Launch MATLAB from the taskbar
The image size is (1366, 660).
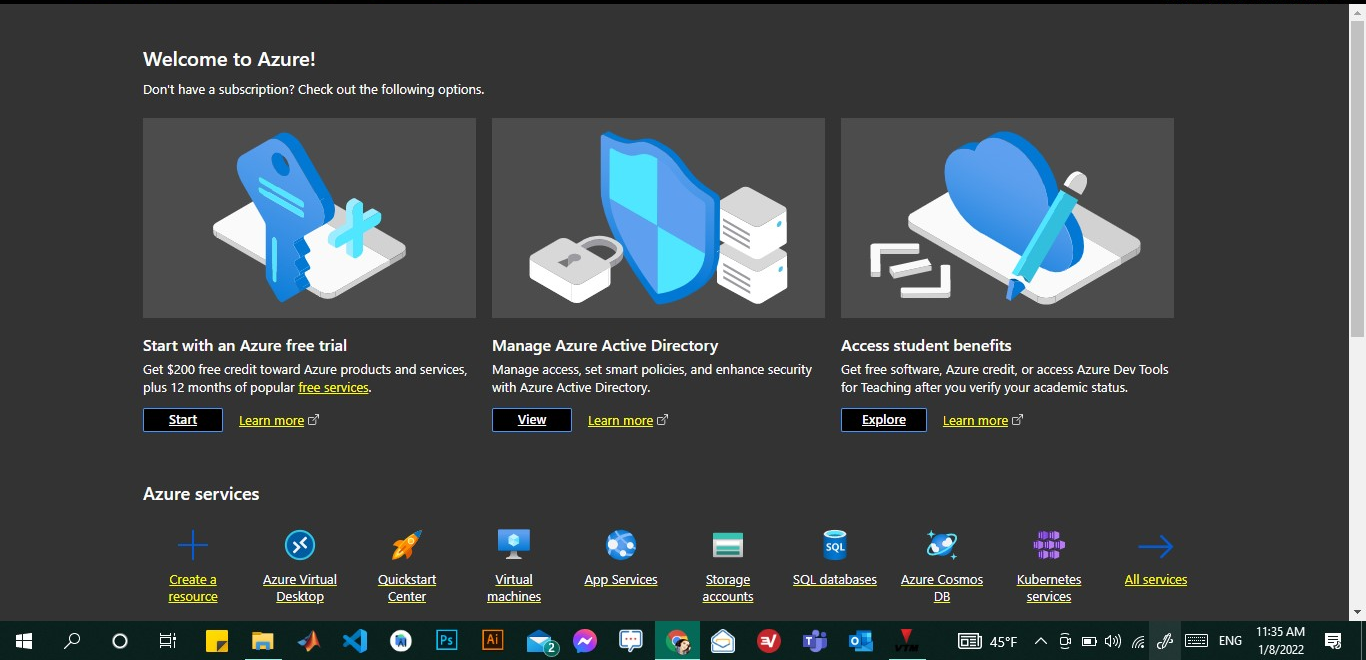point(308,641)
